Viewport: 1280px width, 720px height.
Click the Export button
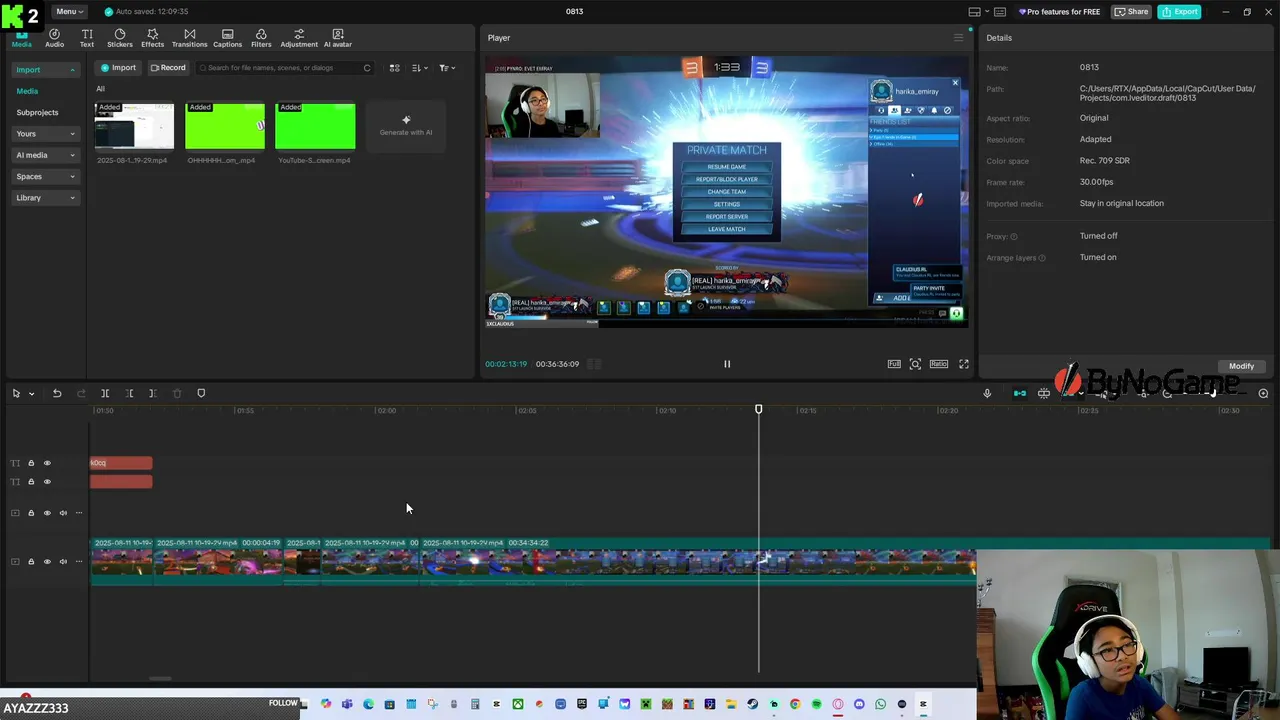[1180, 12]
